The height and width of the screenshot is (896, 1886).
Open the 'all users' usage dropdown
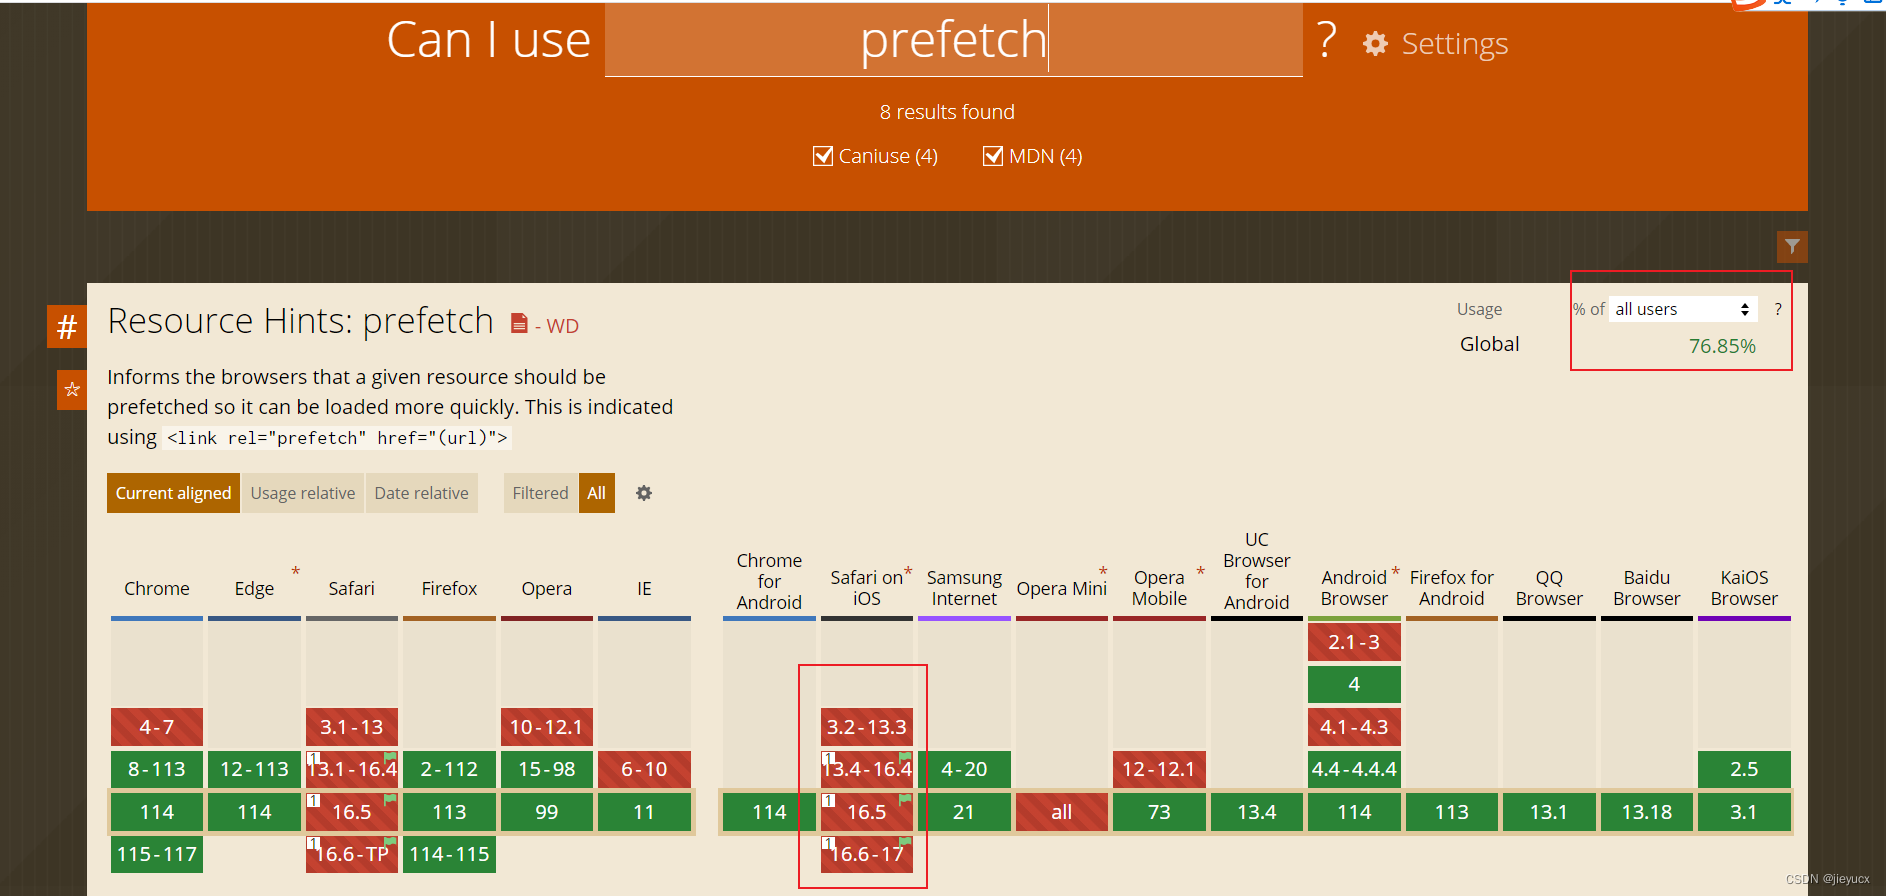[1683, 309]
